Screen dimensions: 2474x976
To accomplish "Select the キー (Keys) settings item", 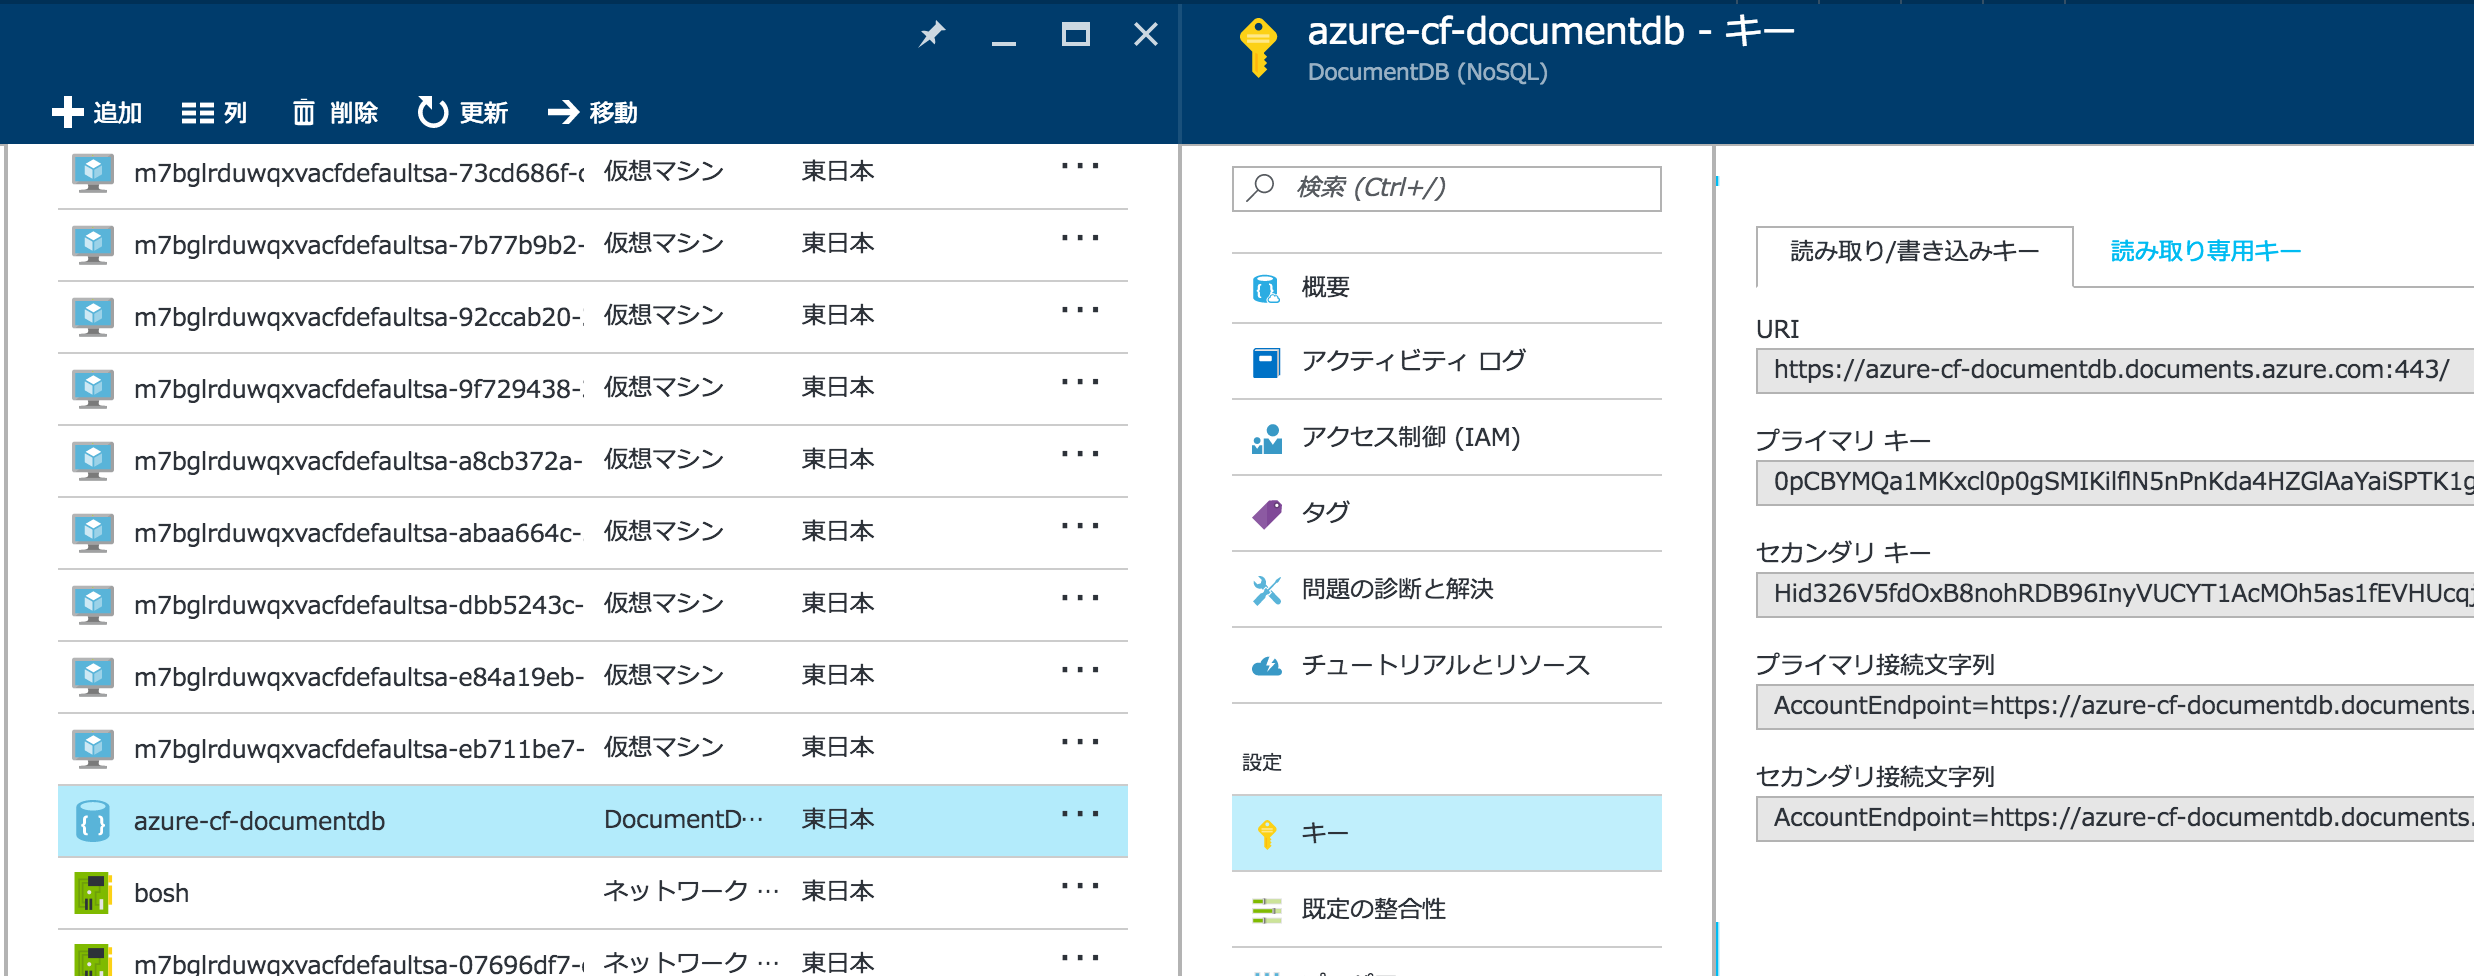I will (1325, 833).
